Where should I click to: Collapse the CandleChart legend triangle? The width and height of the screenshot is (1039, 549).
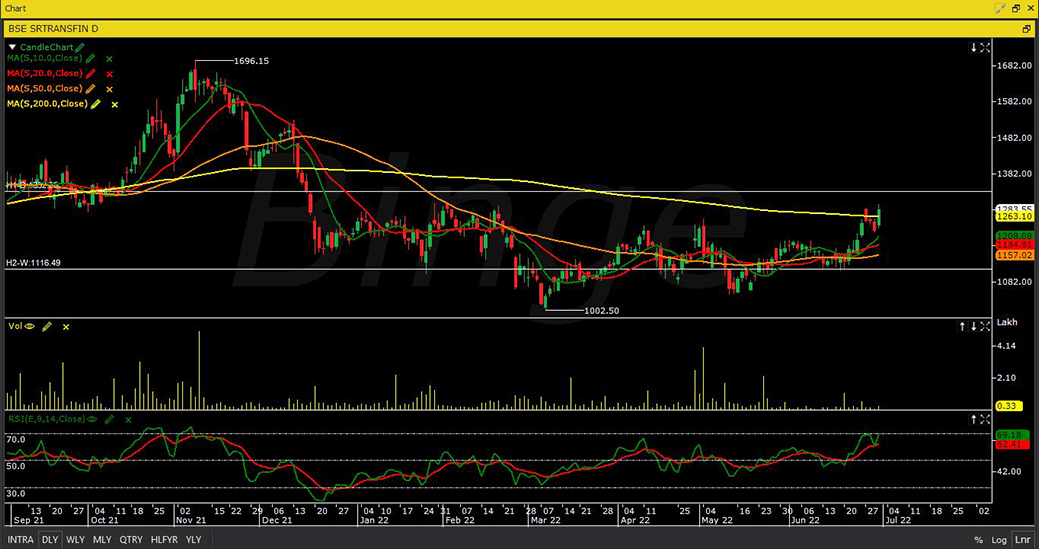12,48
